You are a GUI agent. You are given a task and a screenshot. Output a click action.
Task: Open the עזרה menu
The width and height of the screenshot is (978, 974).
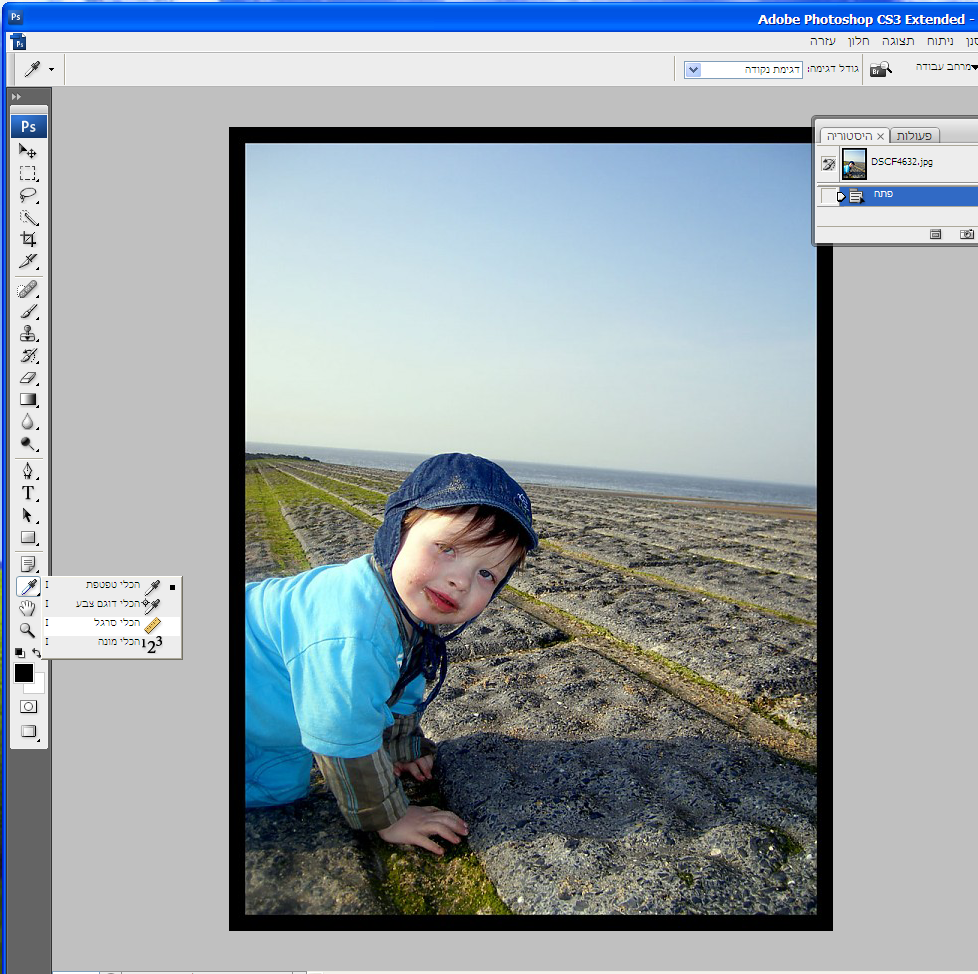point(822,41)
